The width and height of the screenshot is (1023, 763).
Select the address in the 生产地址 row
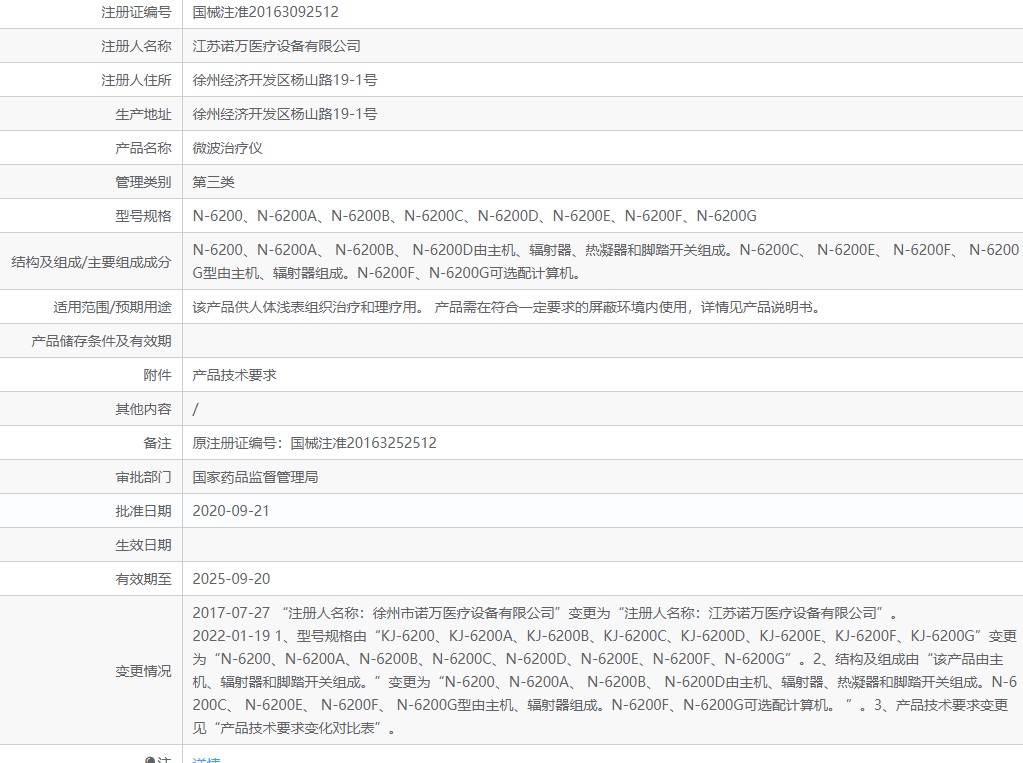click(x=285, y=114)
